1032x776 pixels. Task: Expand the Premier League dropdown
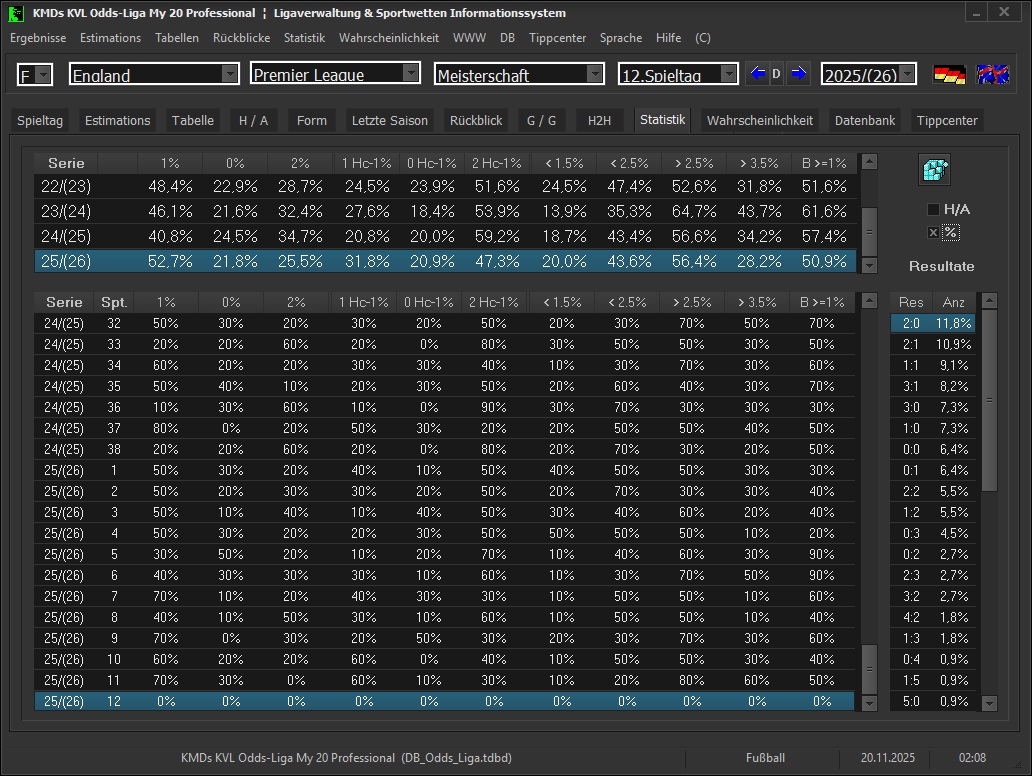[411, 74]
